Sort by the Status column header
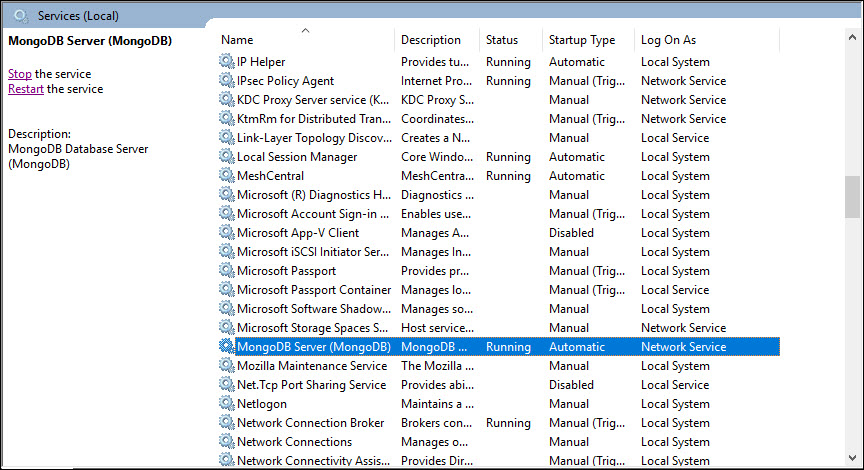Viewport: 864px width, 470px height. tap(502, 40)
